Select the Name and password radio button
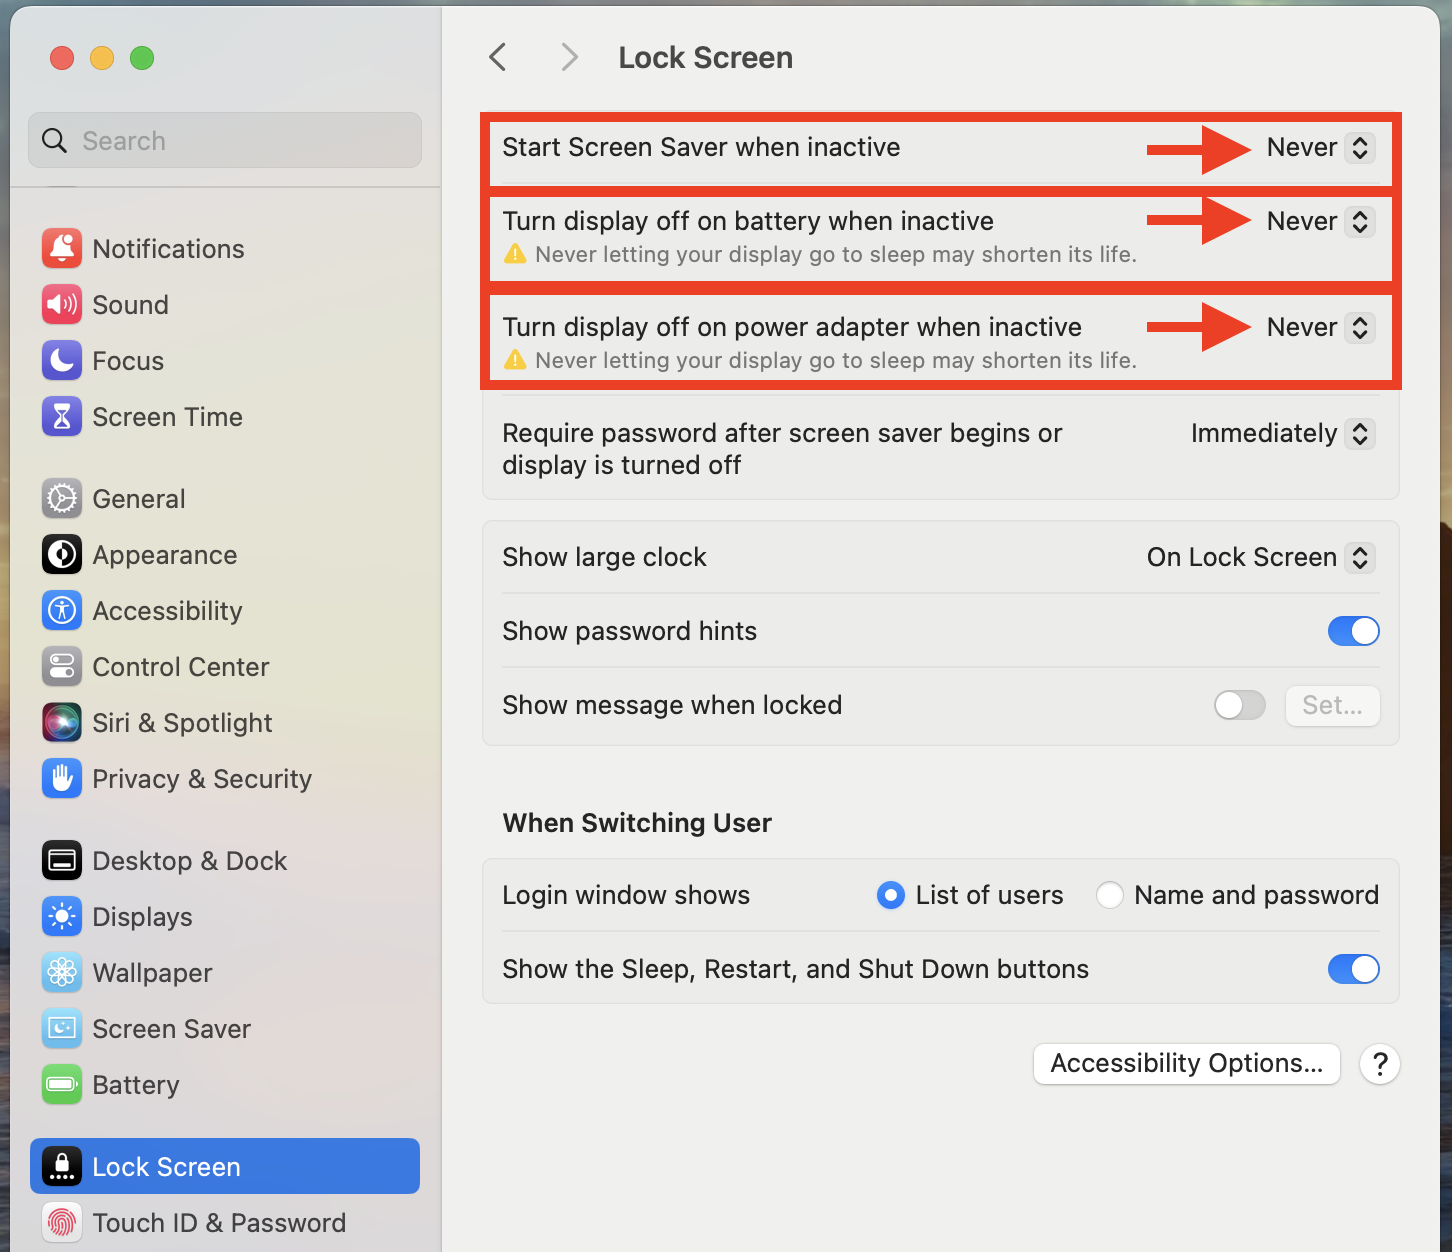The width and height of the screenshot is (1452, 1252). click(1109, 895)
